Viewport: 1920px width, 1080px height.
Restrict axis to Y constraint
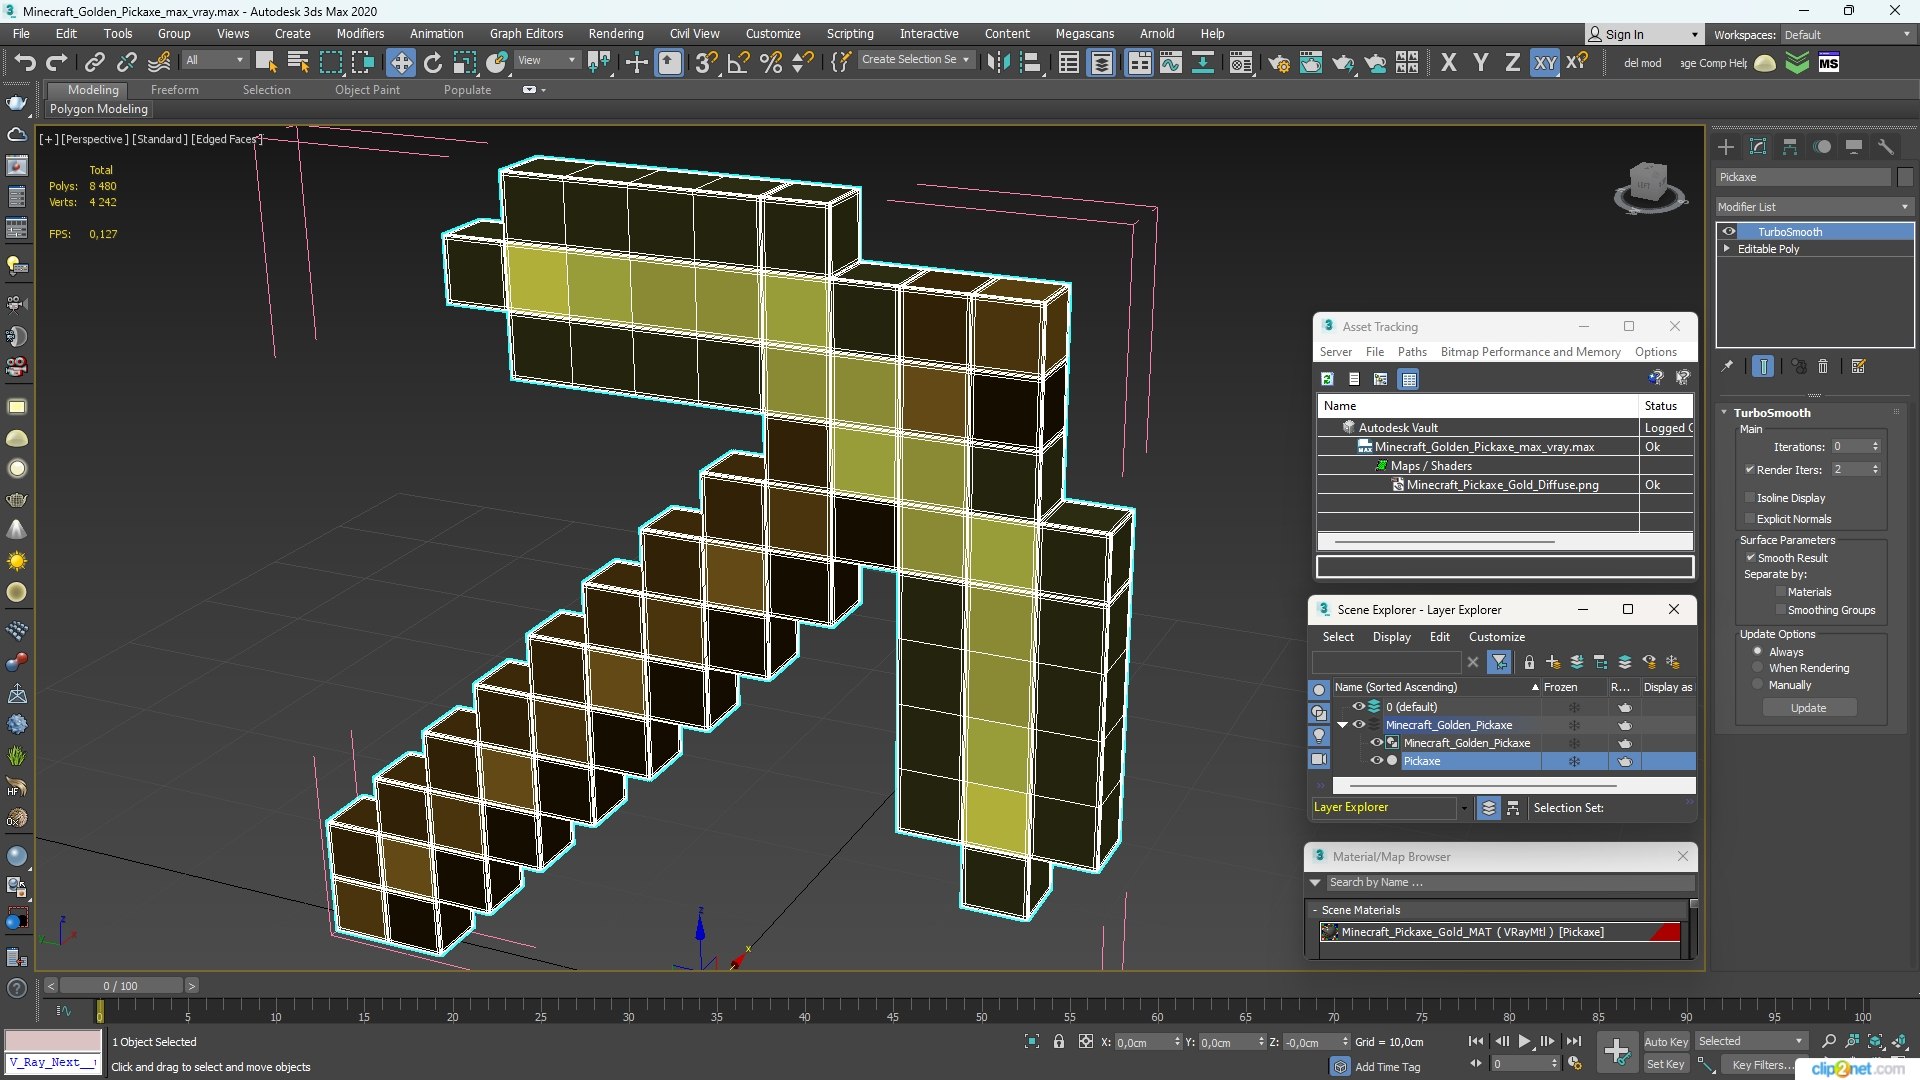1480,62
